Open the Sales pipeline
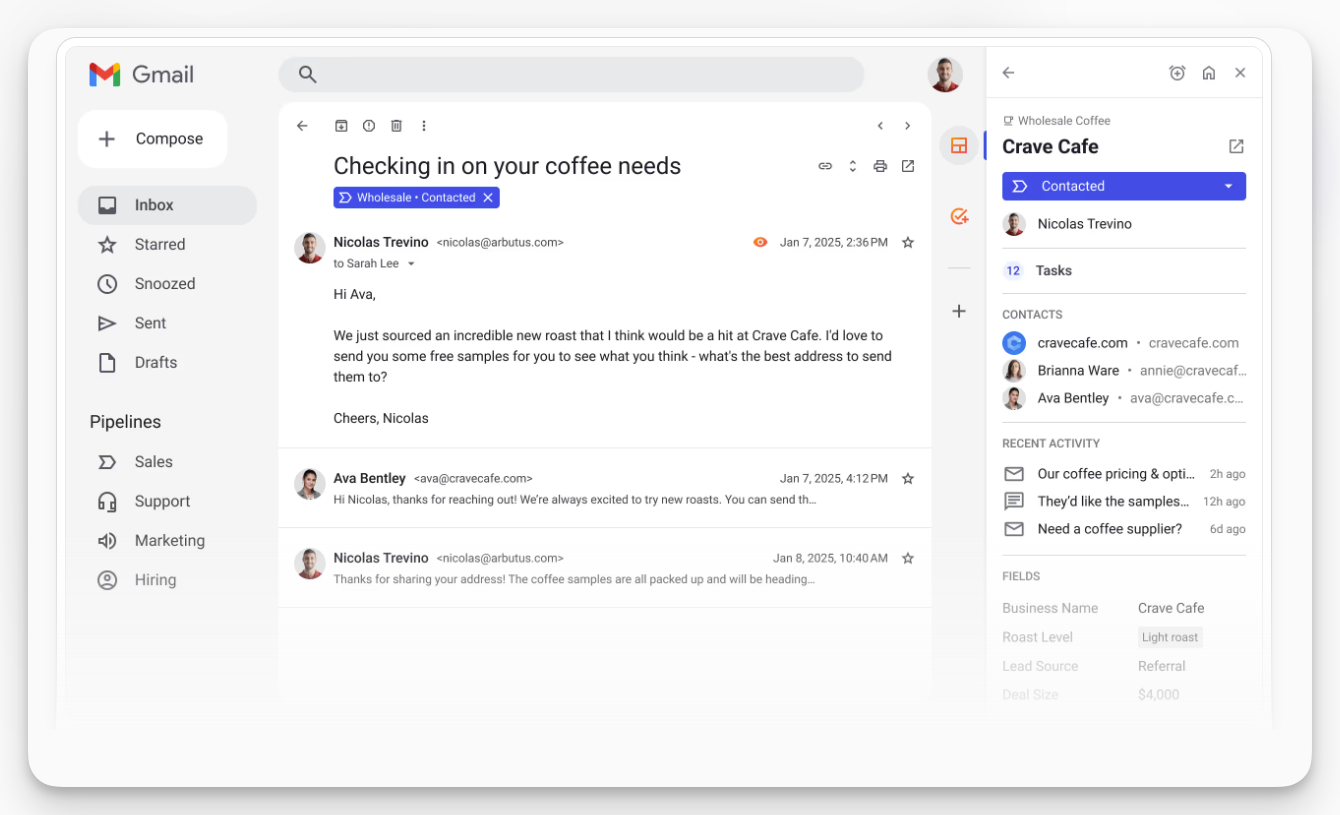This screenshot has height=815, width=1340. (x=153, y=462)
